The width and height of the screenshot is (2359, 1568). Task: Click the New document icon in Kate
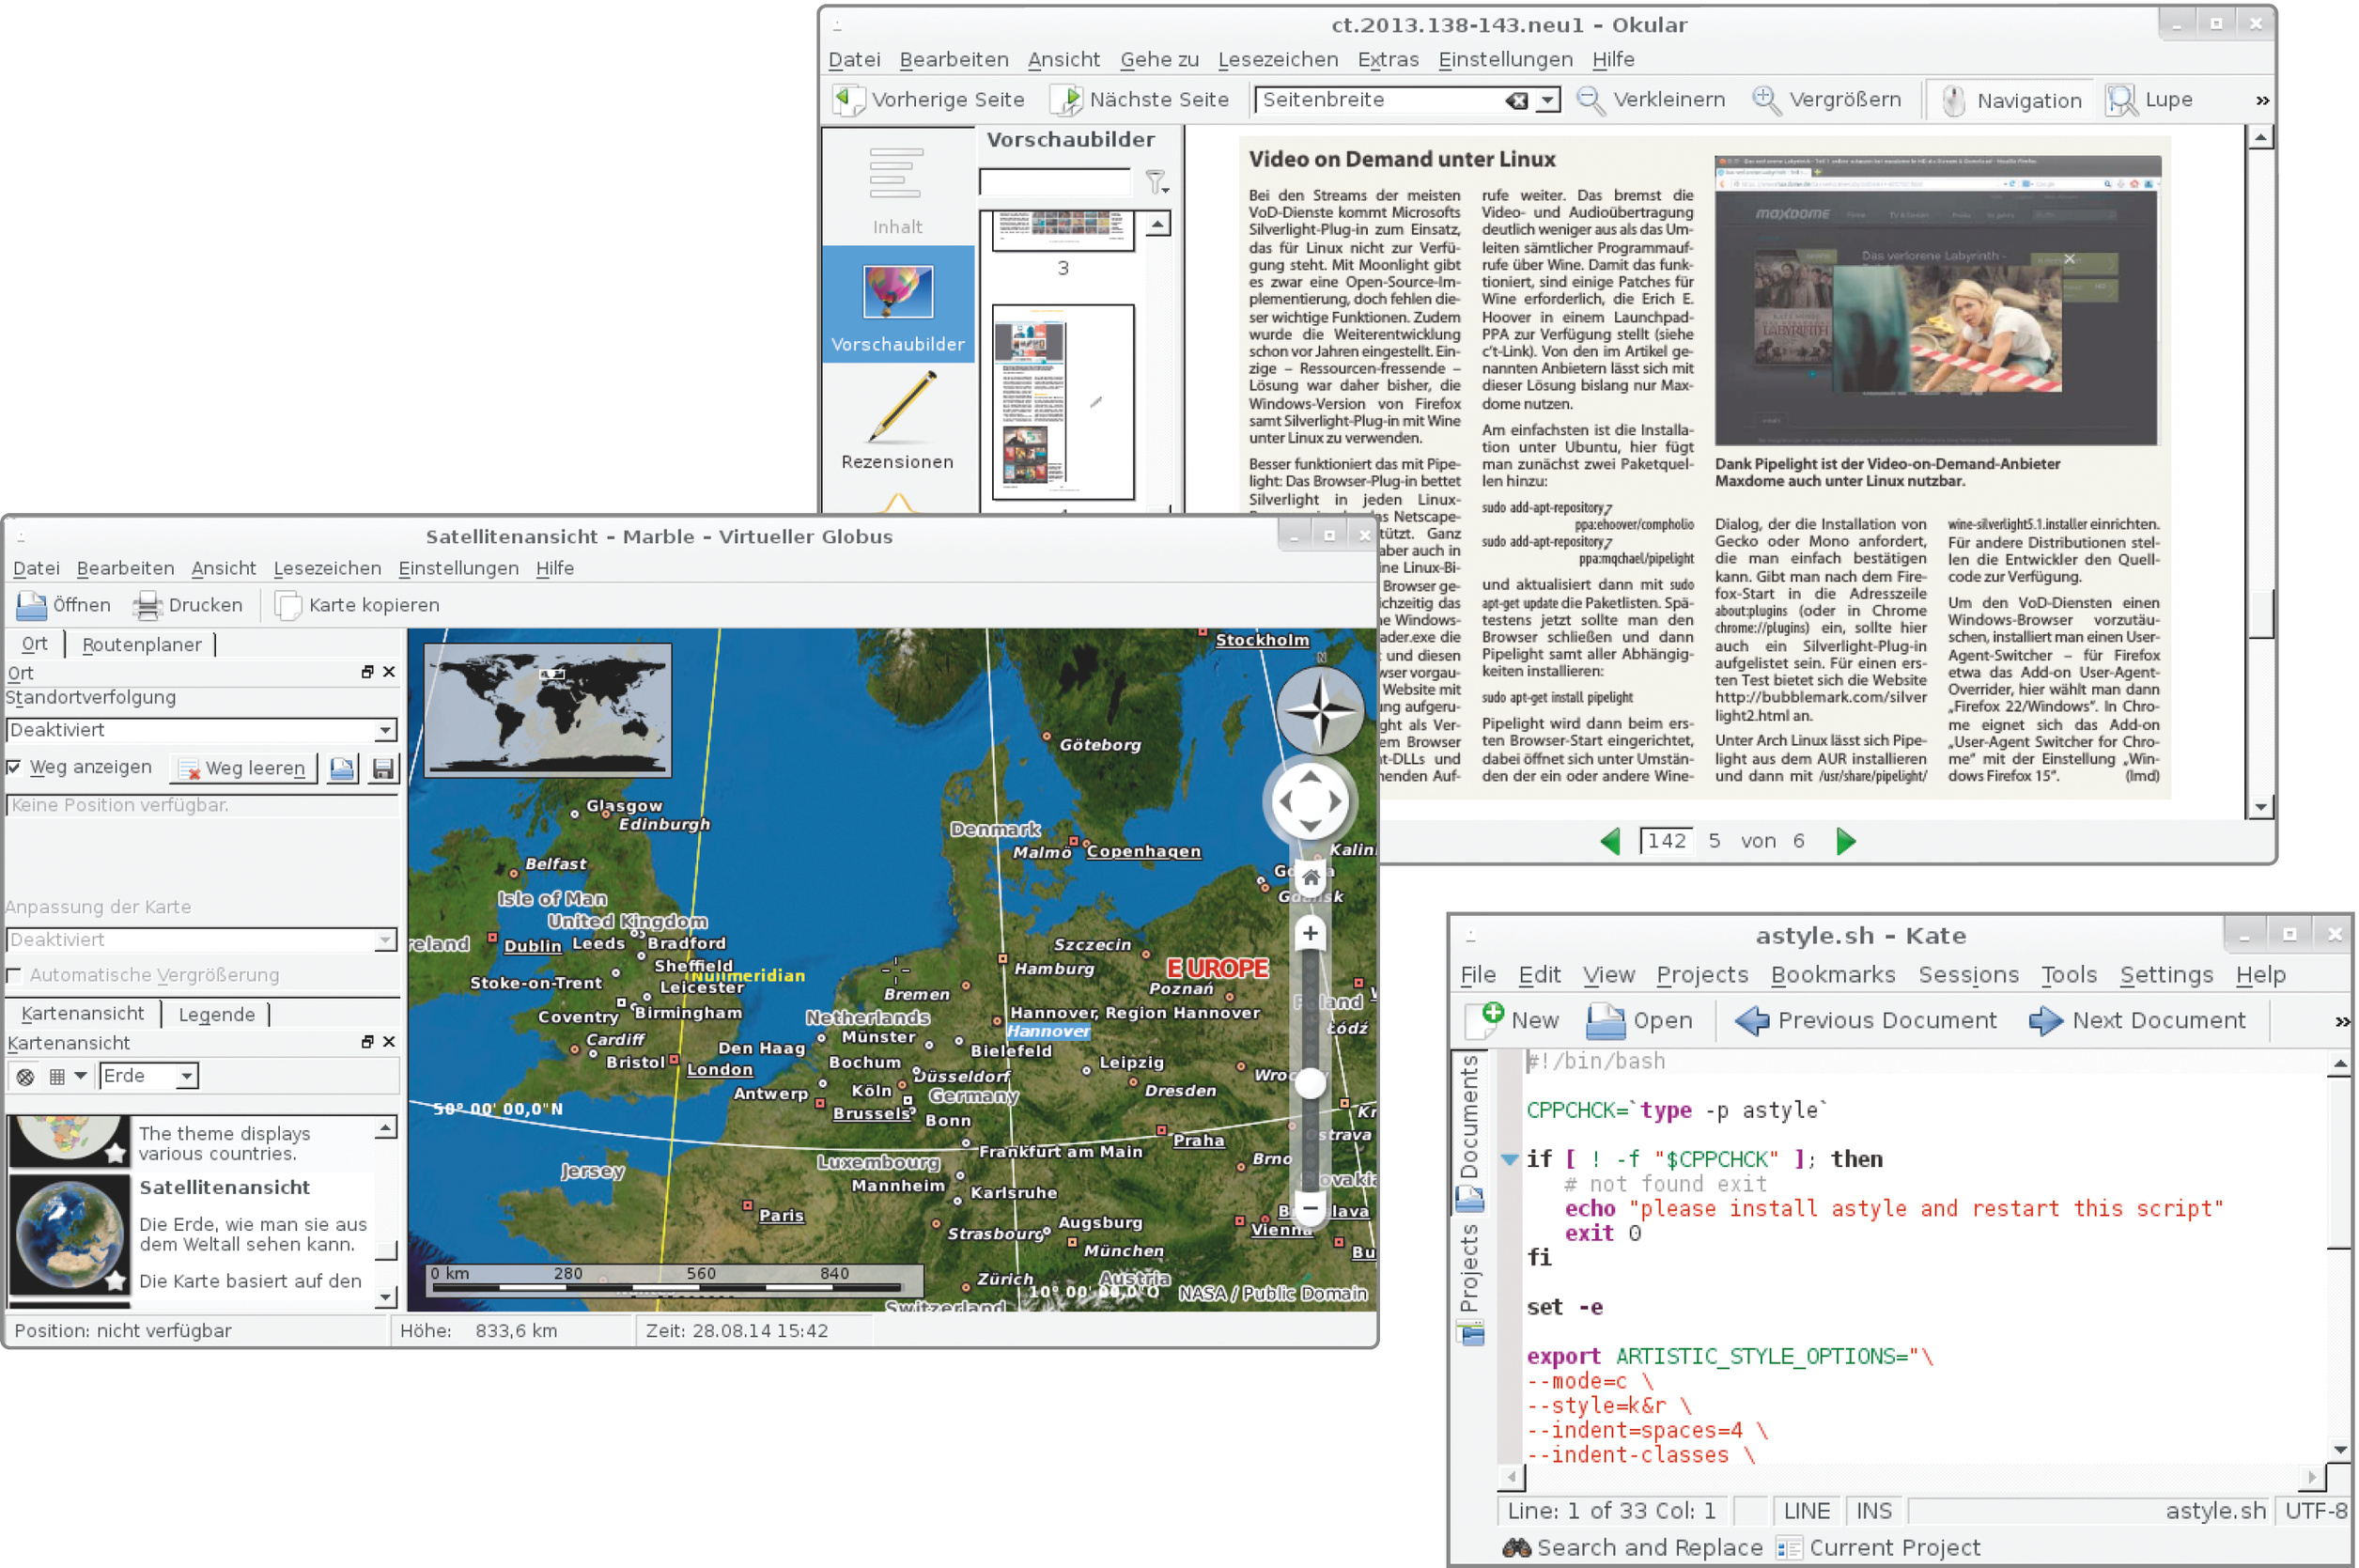[x=1485, y=1020]
